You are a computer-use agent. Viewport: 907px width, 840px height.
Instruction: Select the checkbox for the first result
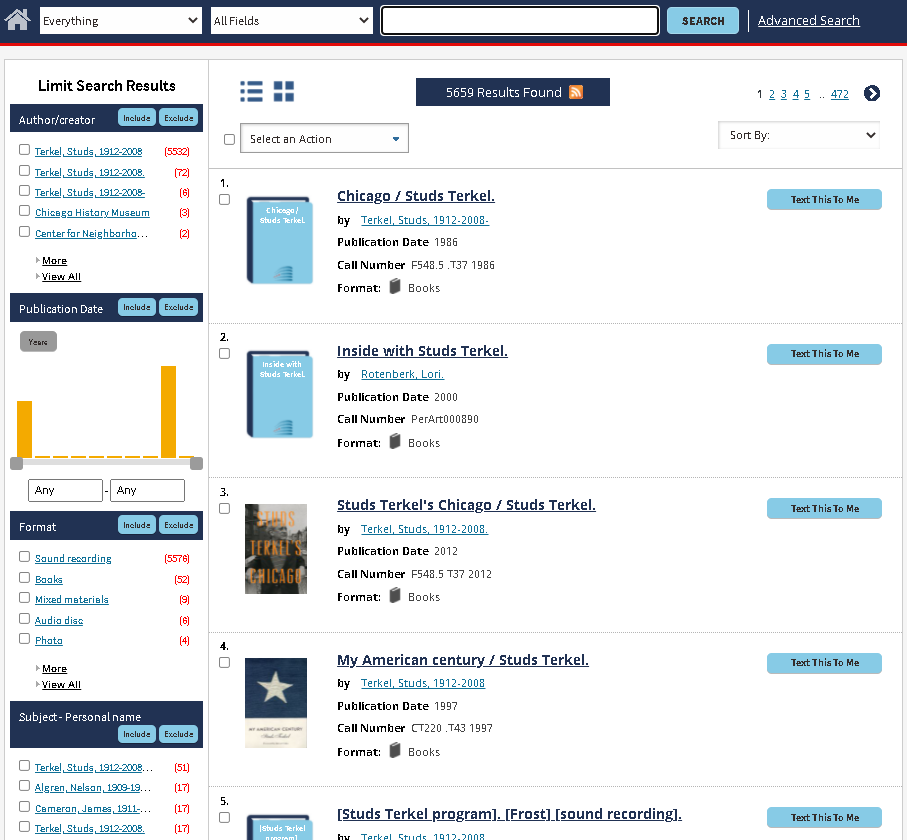pos(224,199)
